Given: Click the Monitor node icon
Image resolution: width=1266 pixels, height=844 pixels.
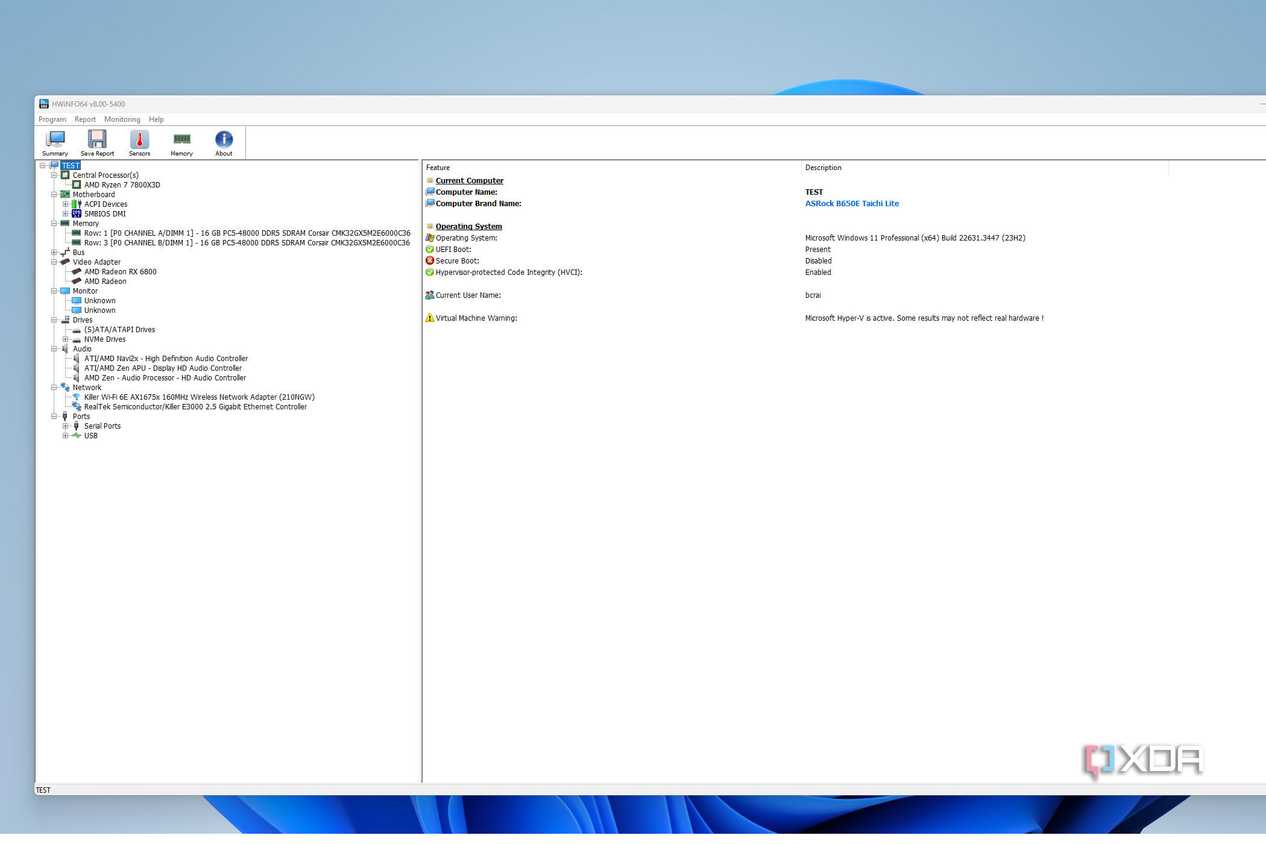Looking at the screenshot, I should click(65, 291).
